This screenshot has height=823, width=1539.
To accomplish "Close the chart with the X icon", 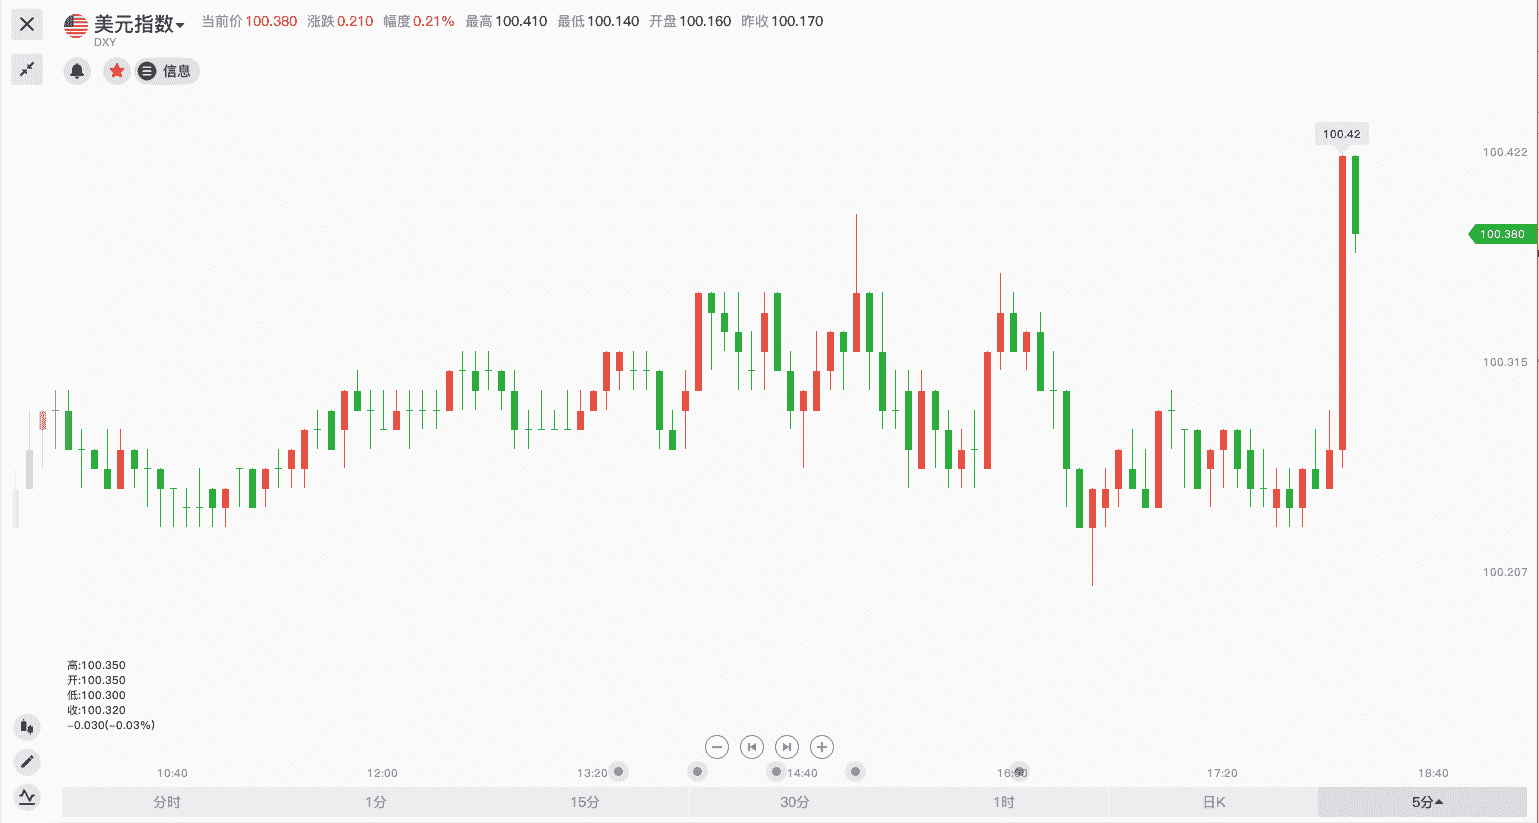I will point(27,24).
